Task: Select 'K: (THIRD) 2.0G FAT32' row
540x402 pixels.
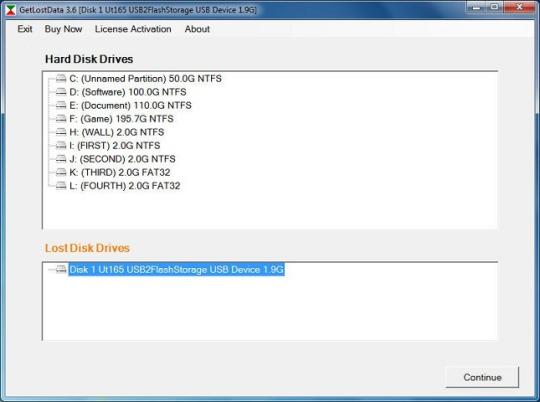Action: pyautogui.click(x=120, y=172)
